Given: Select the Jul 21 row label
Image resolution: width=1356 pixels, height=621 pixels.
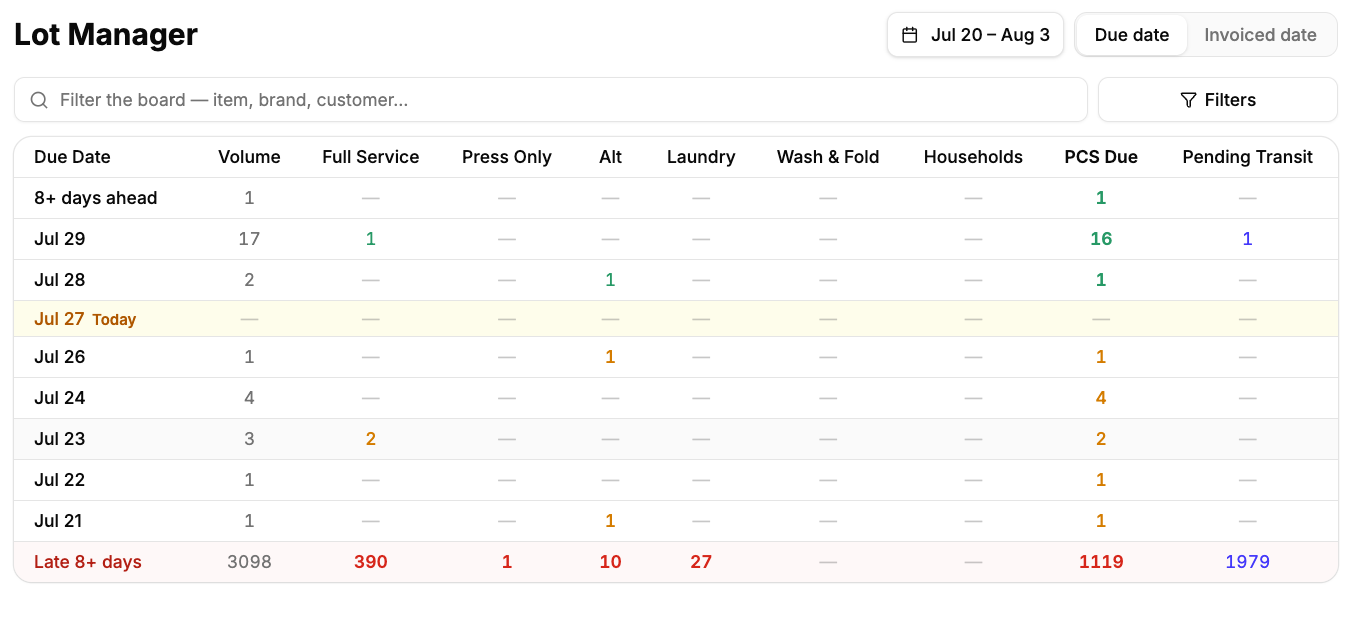Looking at the screenshot, I should pos(60,521).
